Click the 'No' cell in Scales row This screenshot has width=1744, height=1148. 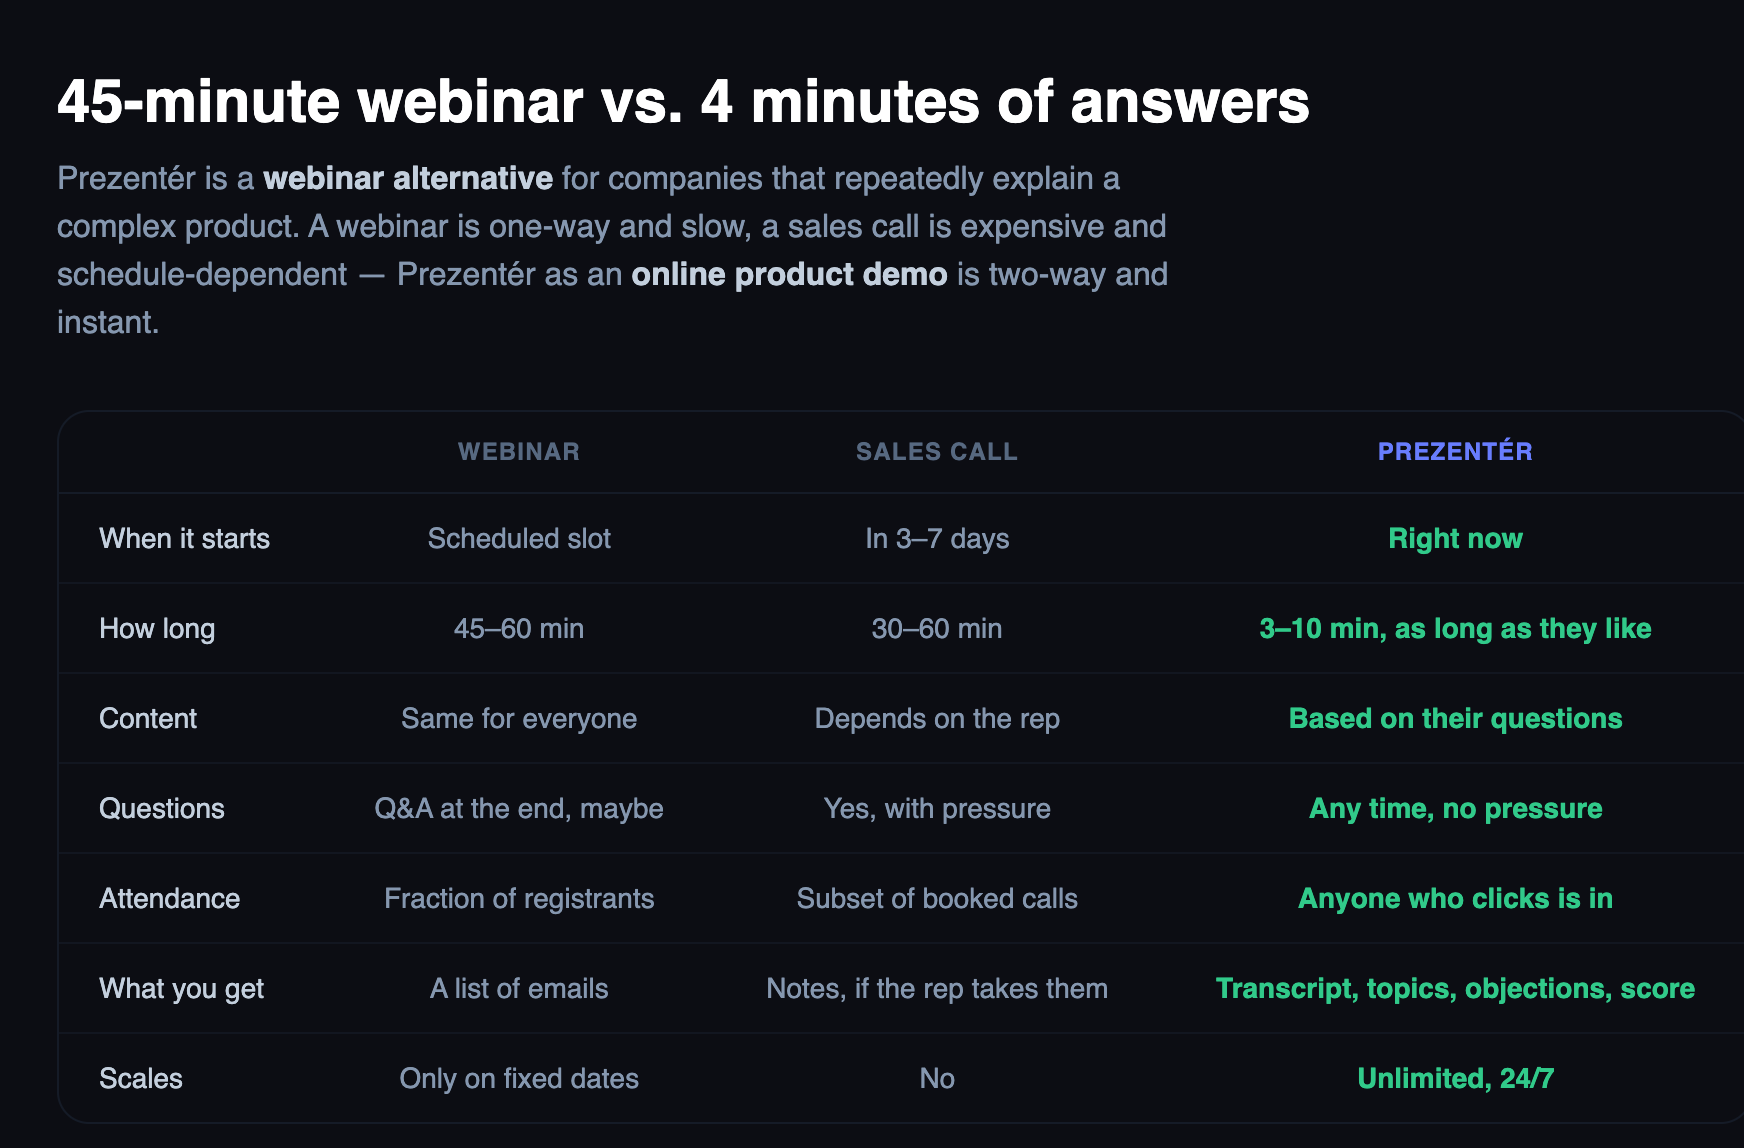point(937,1078)
